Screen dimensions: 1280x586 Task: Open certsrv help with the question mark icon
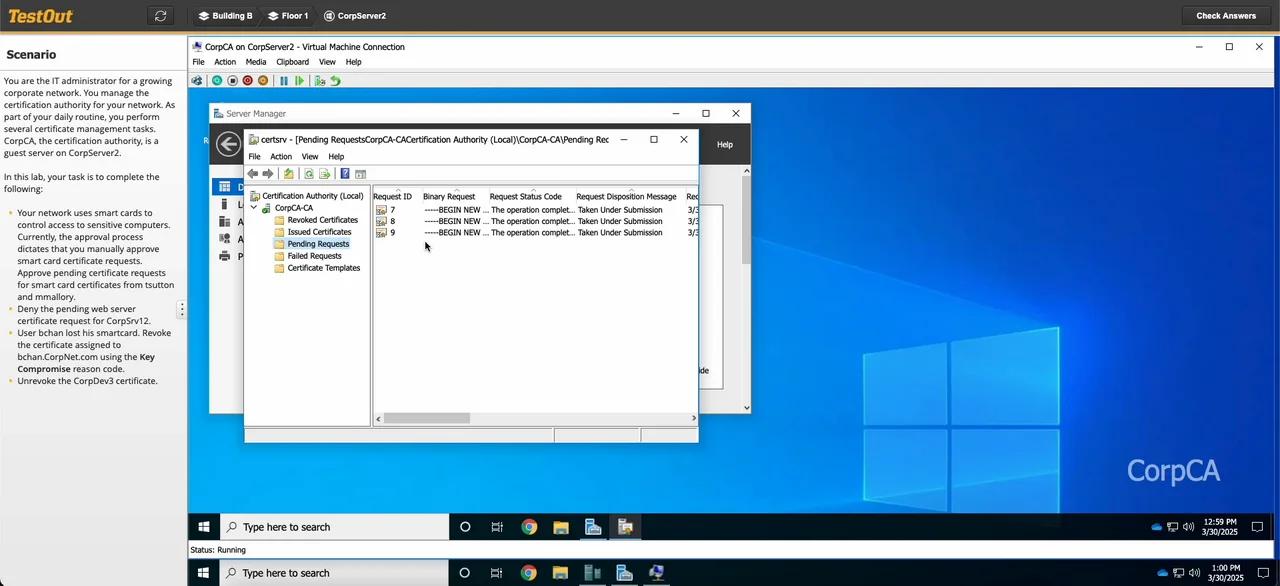(344, 173)
